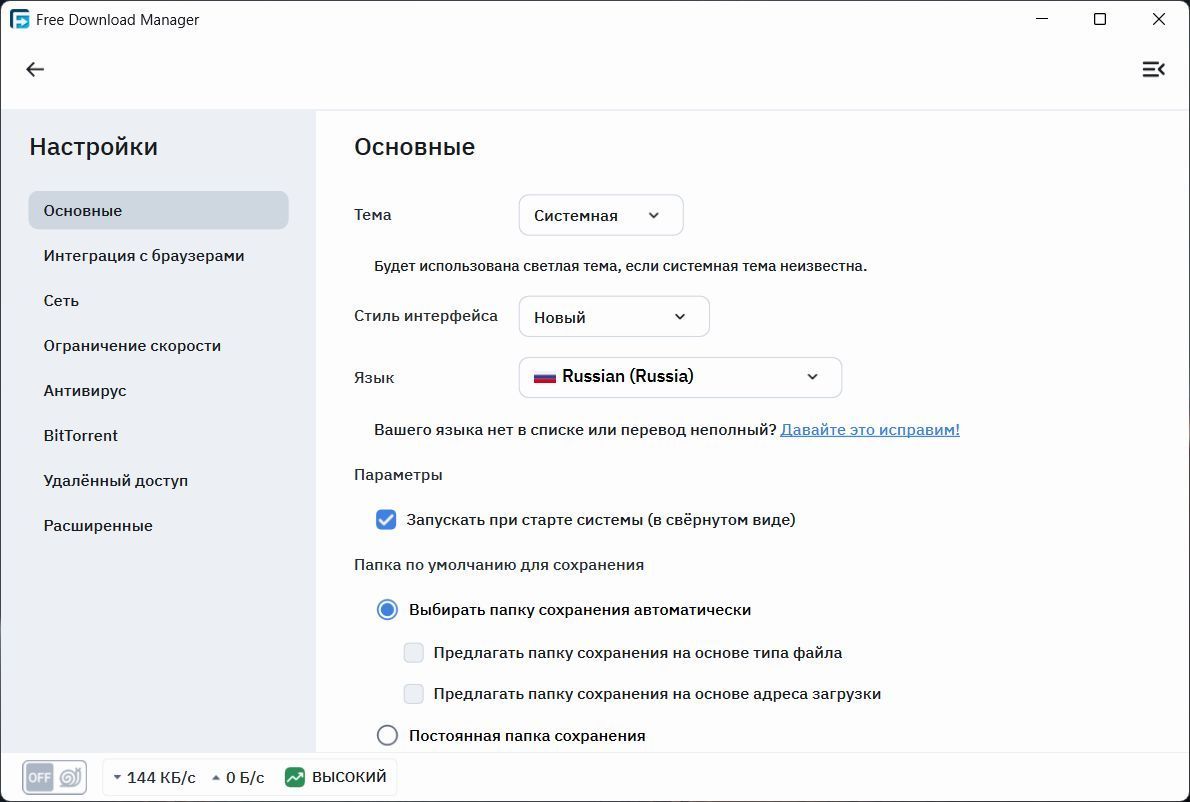Select the permanent save folder radio button

click(387, 735)
